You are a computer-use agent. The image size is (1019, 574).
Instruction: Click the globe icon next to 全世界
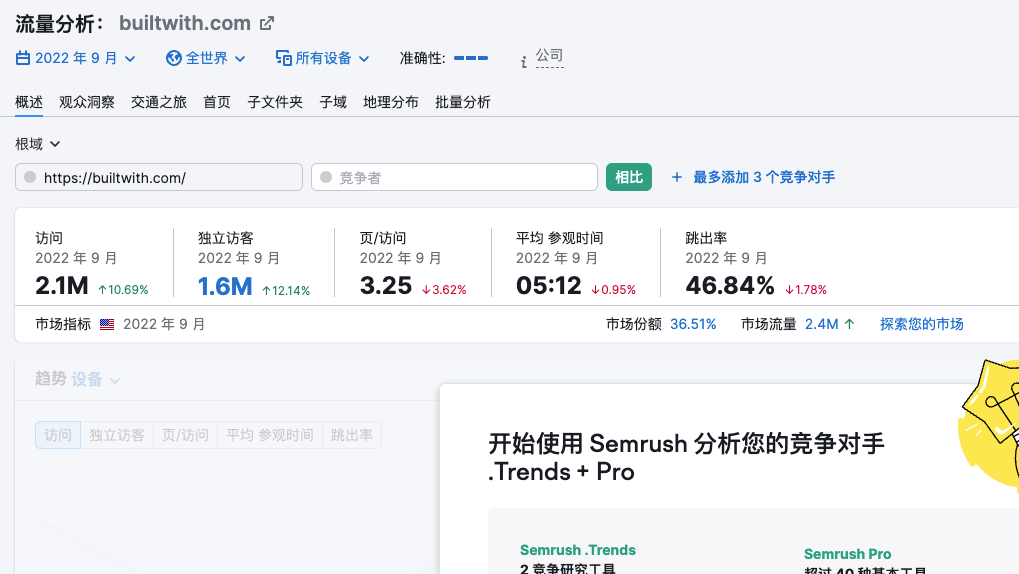pos(174,58)
